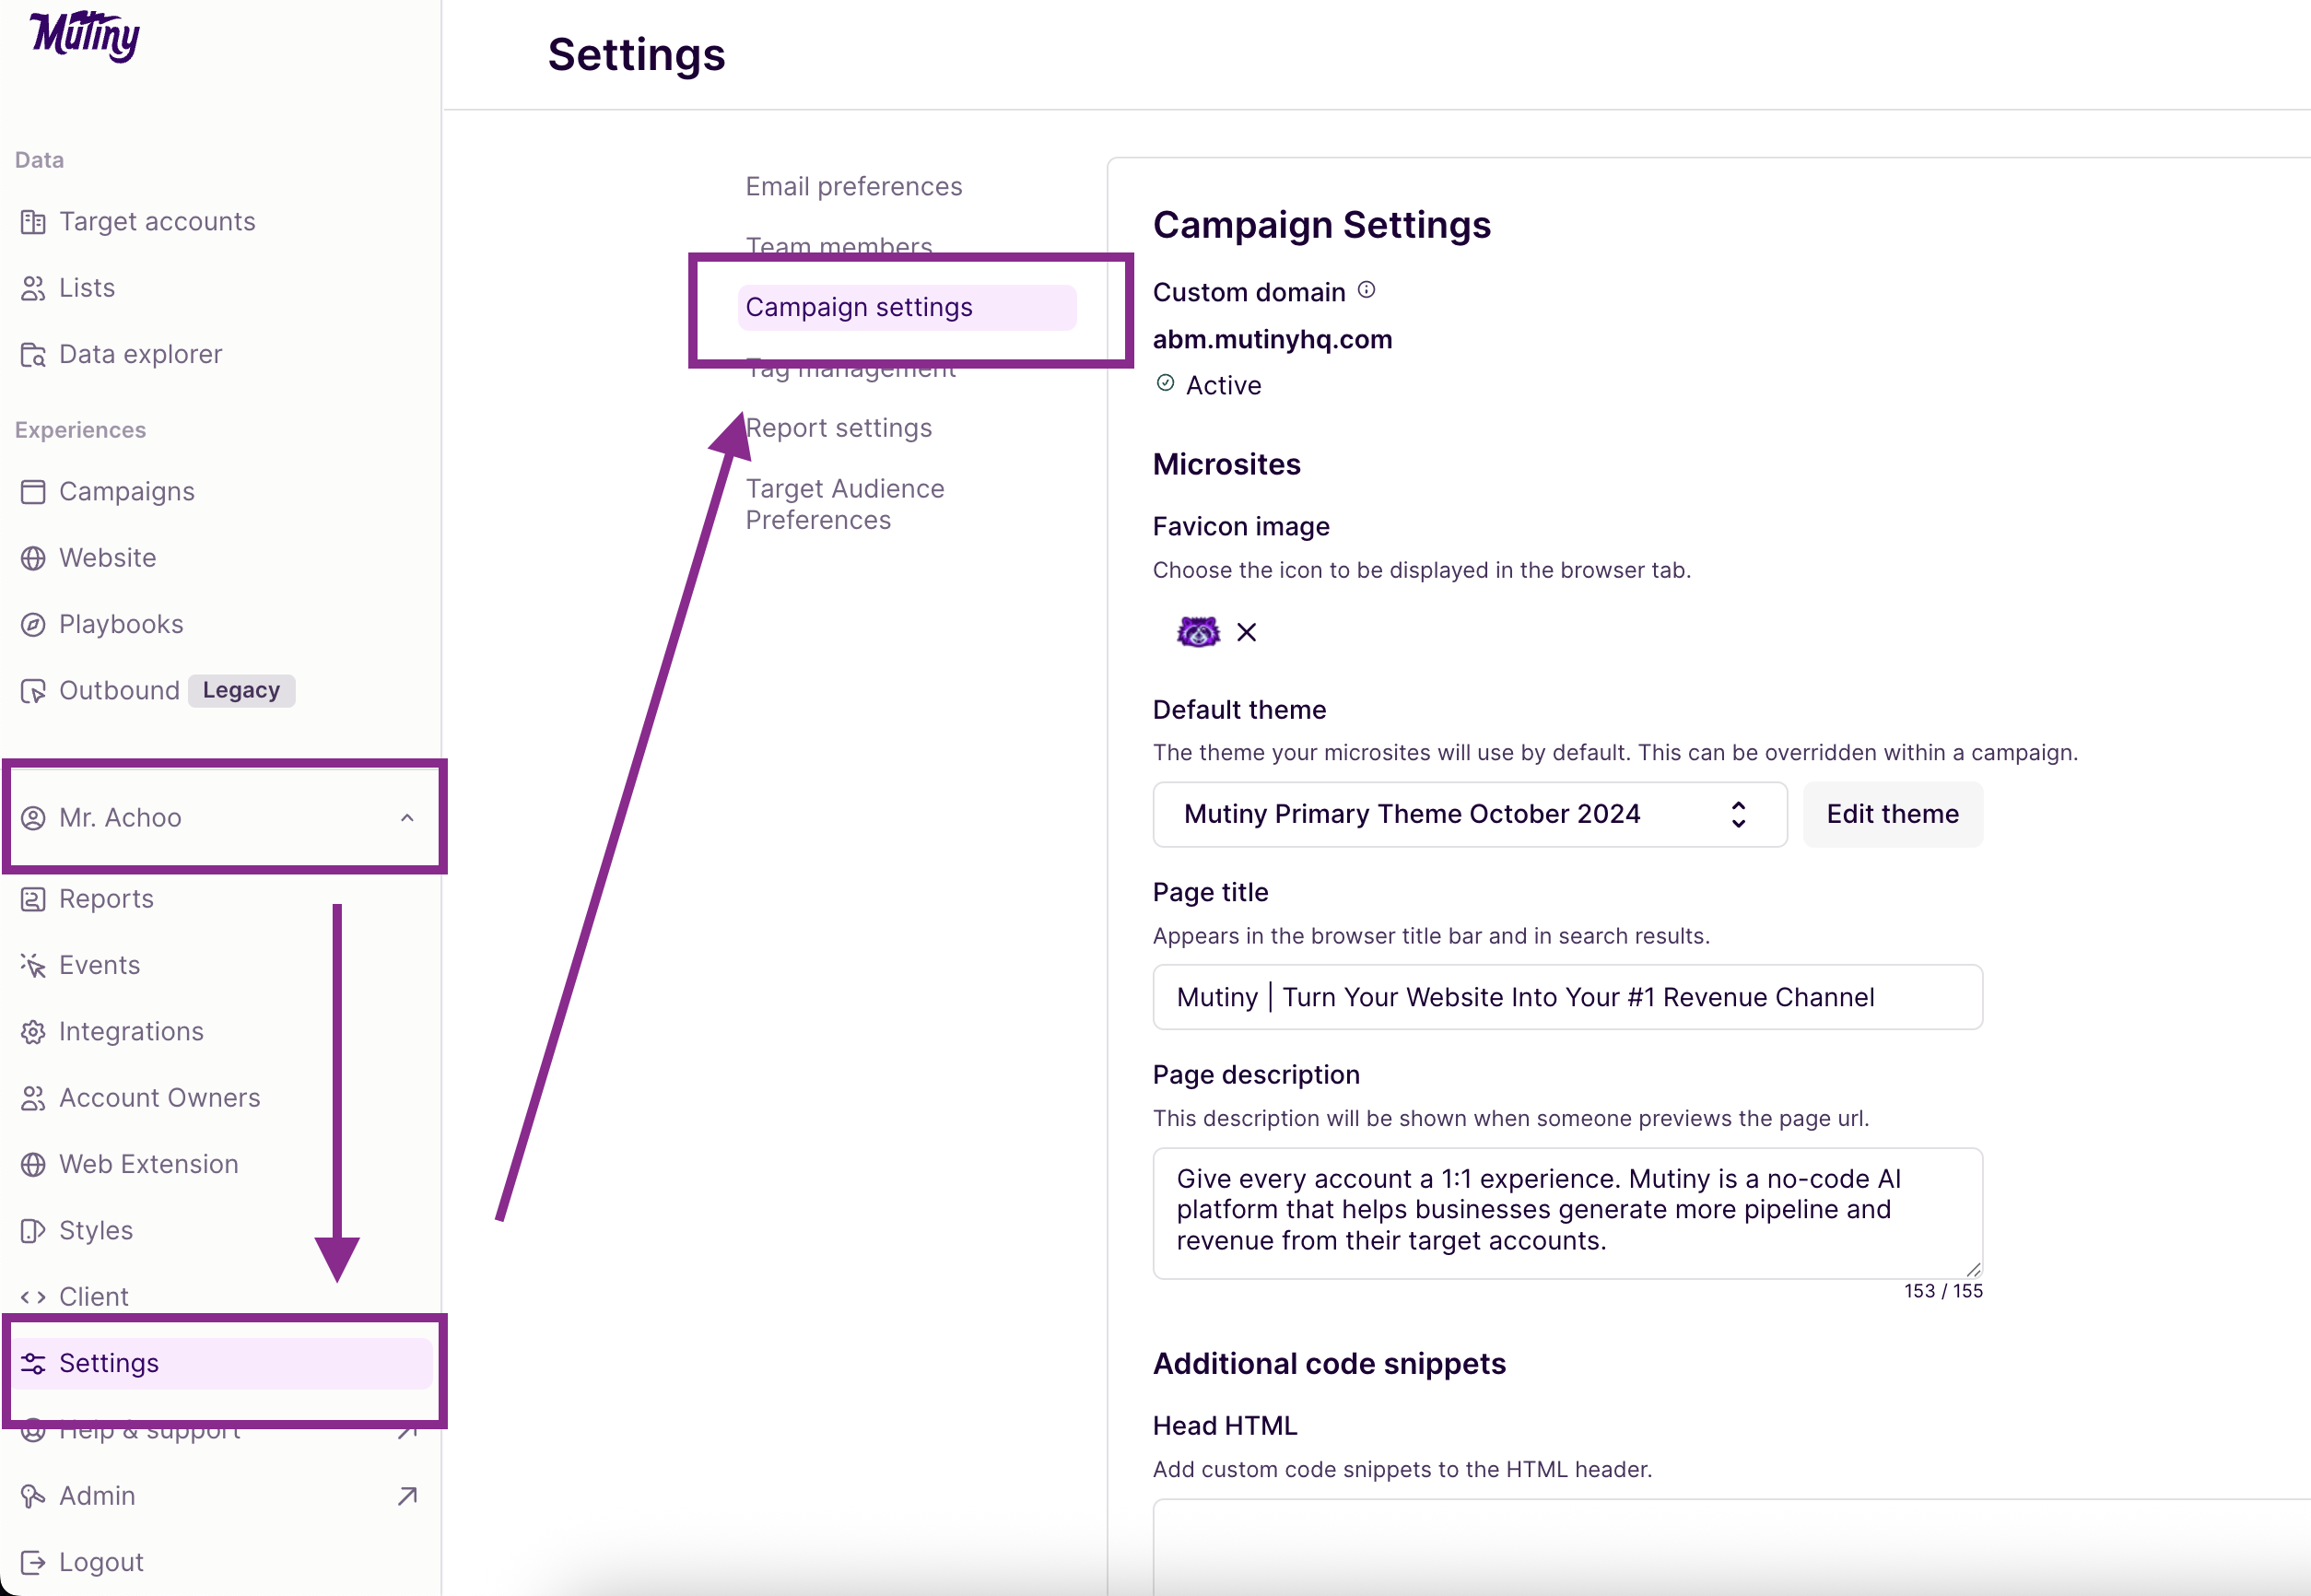Click the Head HTML code snippet field
The image size is (2311, 1596).
click(1732, 1547)
